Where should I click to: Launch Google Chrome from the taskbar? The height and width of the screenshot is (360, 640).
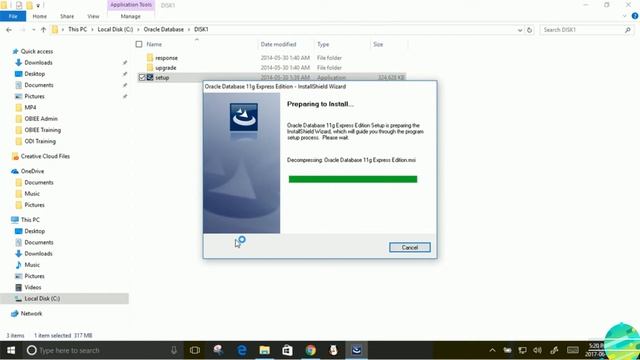point(311,350)
